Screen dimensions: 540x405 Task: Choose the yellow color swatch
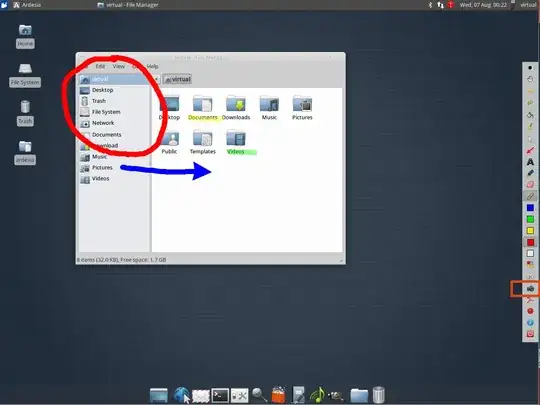[530, 230]
